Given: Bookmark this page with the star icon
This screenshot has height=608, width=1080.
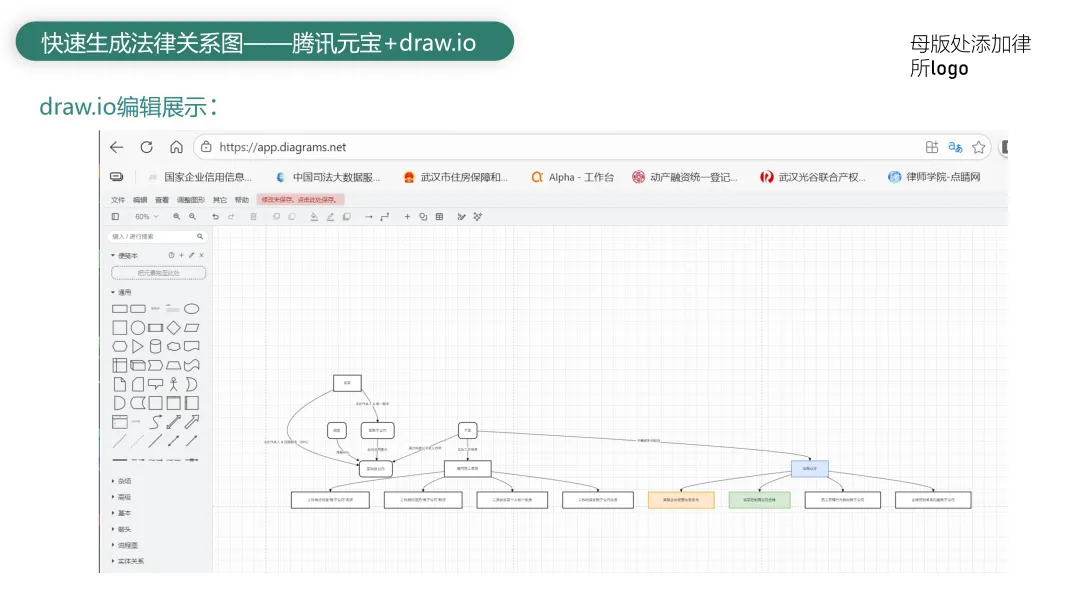Looking at the screenshot, I should click(x=978, y=147).
